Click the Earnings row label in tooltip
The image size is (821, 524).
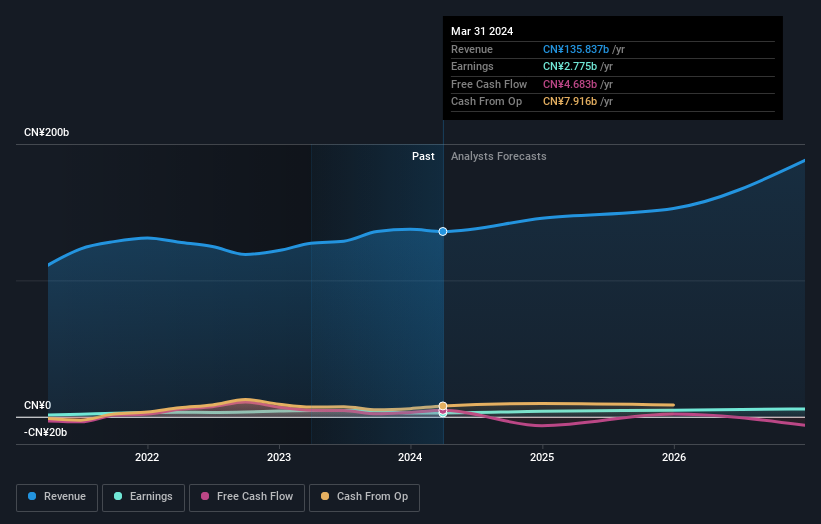point(472,66)
